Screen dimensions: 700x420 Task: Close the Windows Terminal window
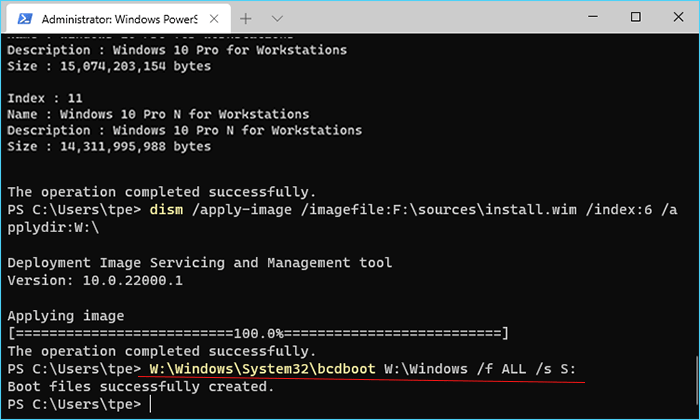click(678, 17)
